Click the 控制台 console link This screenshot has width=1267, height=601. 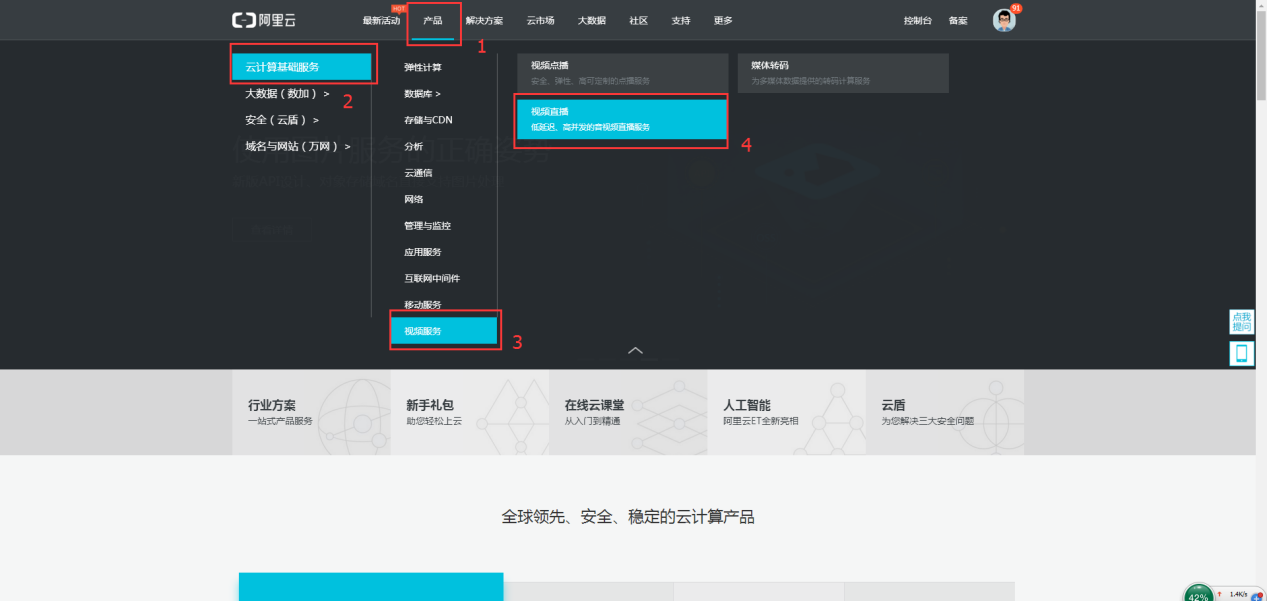tap(917, 21)
